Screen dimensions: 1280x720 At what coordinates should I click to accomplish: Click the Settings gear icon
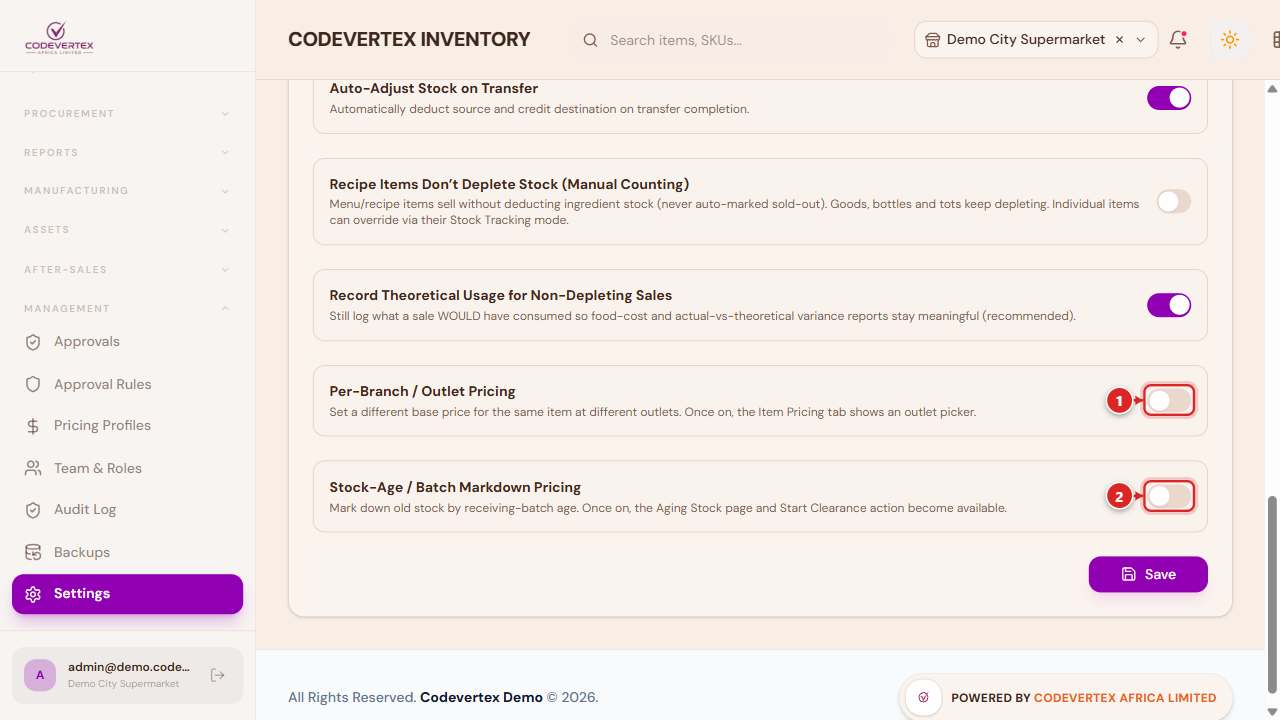[x=33, y=594]
